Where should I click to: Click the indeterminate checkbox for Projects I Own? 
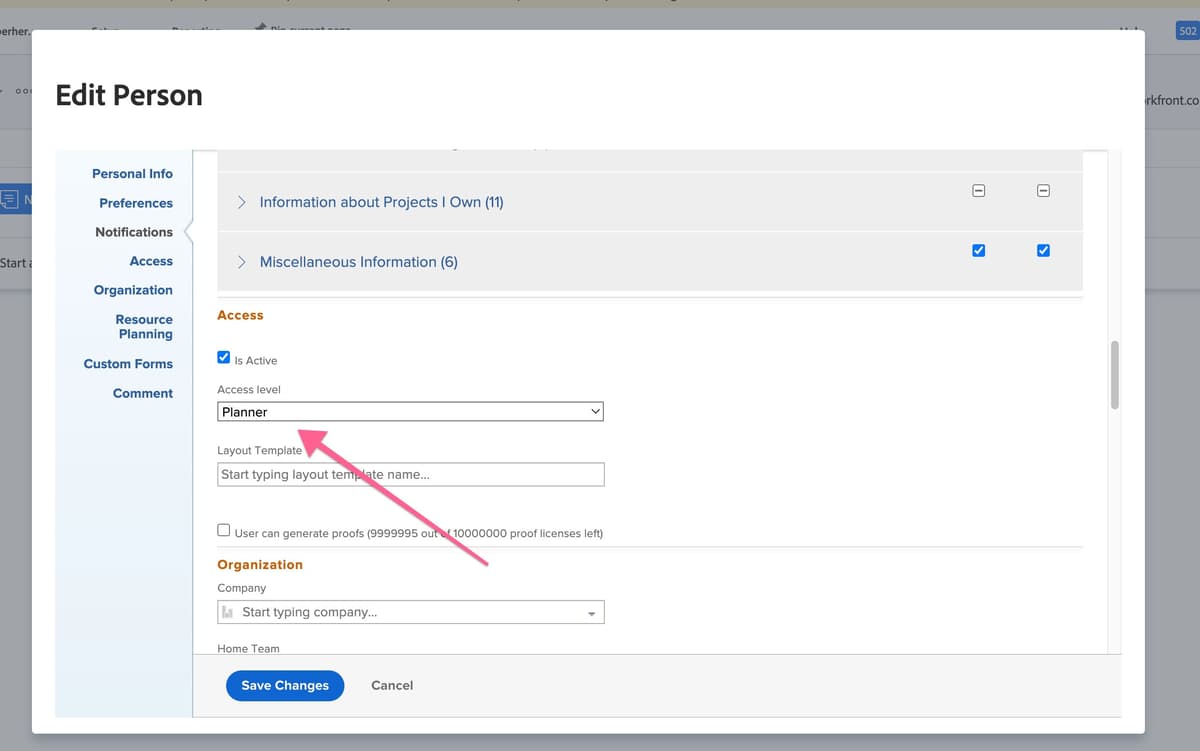[x=978, y=190]
